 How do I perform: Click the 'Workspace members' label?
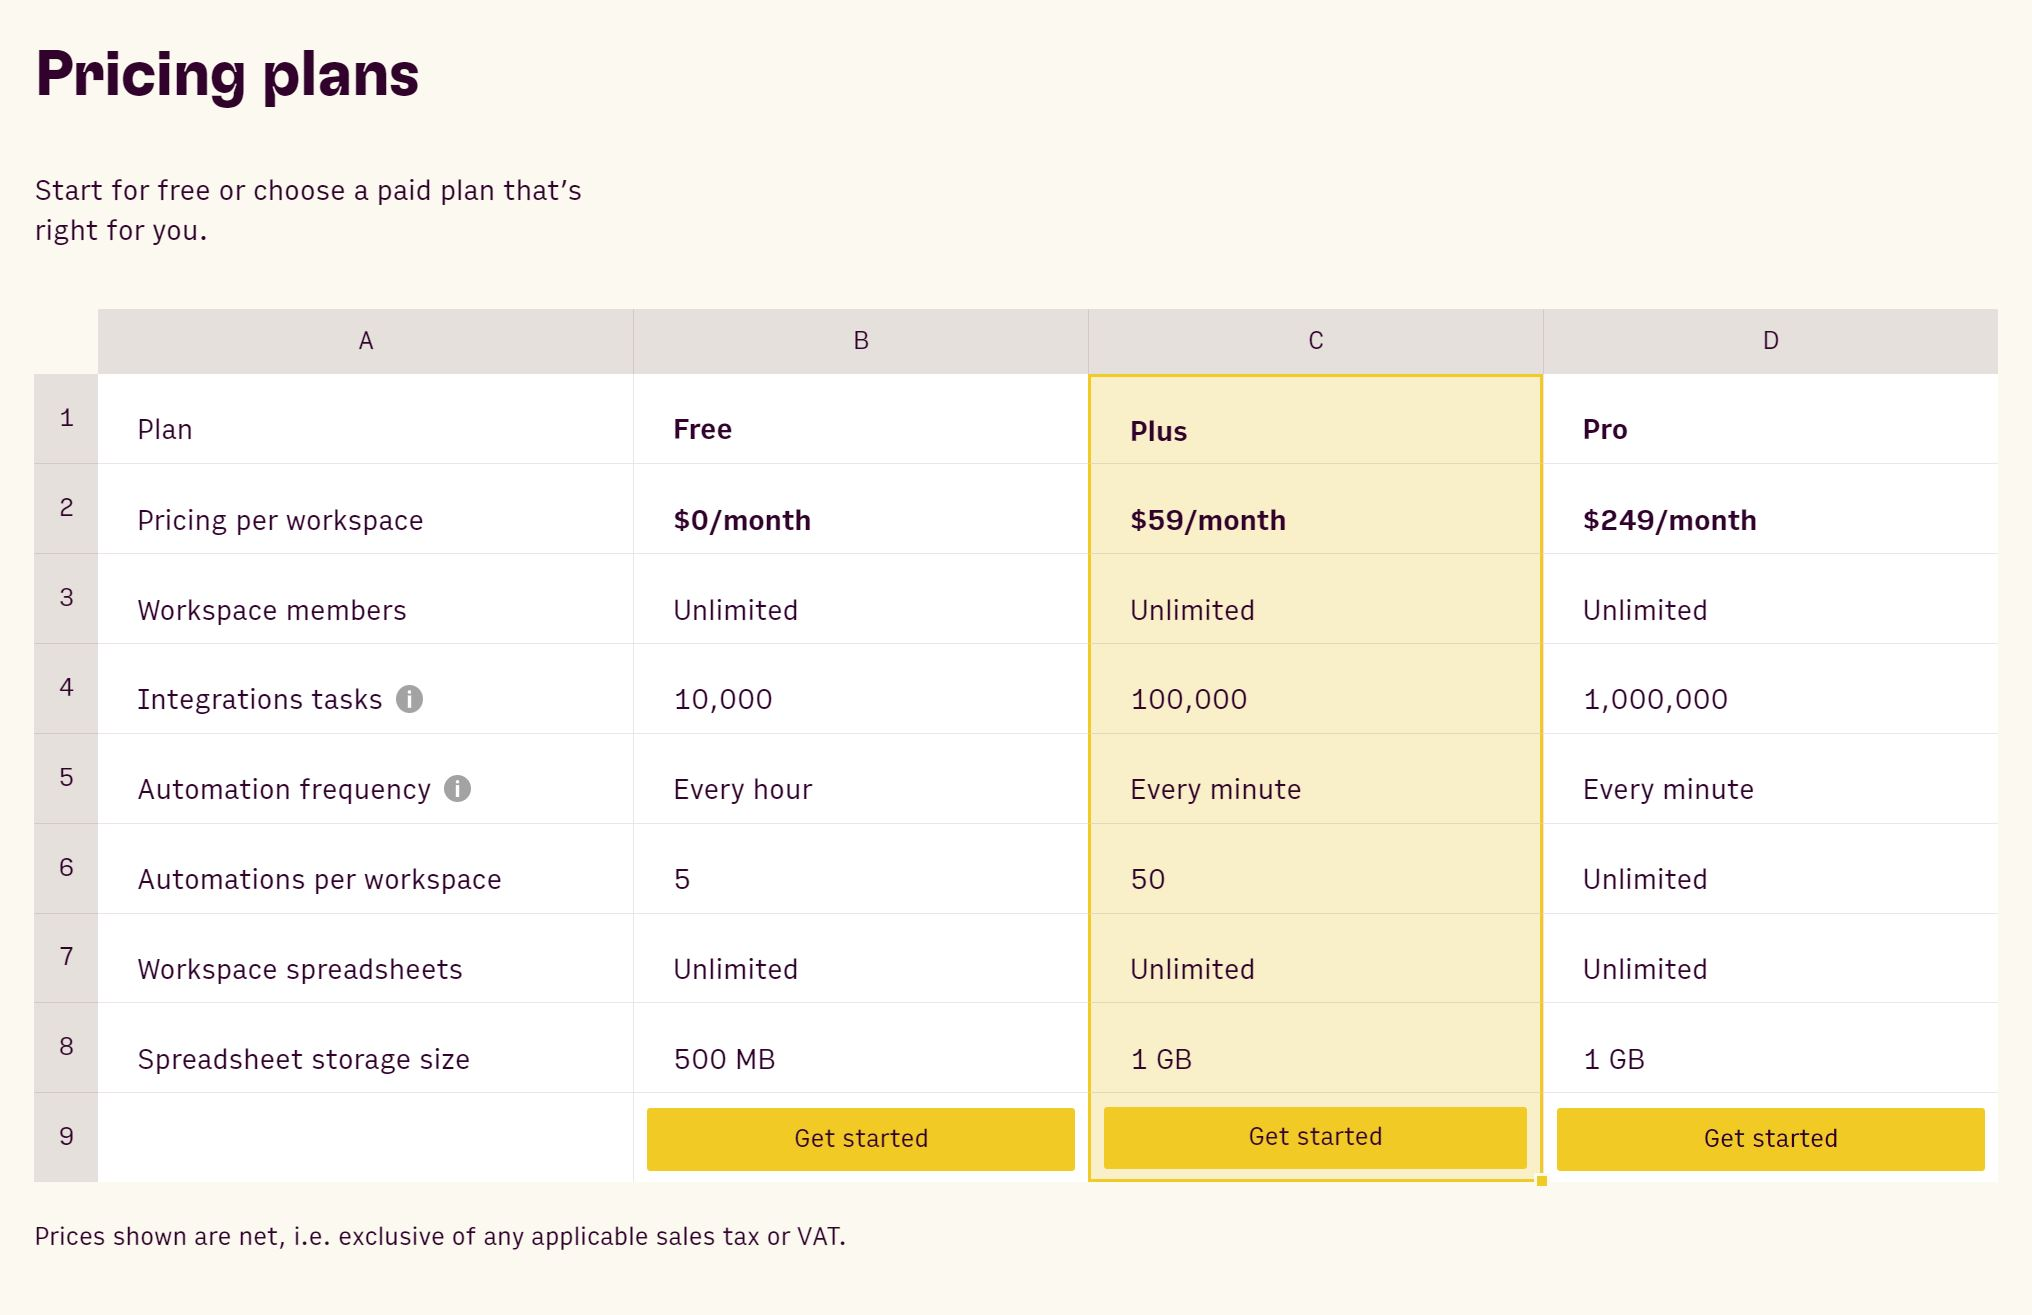(x=272, y=611)
